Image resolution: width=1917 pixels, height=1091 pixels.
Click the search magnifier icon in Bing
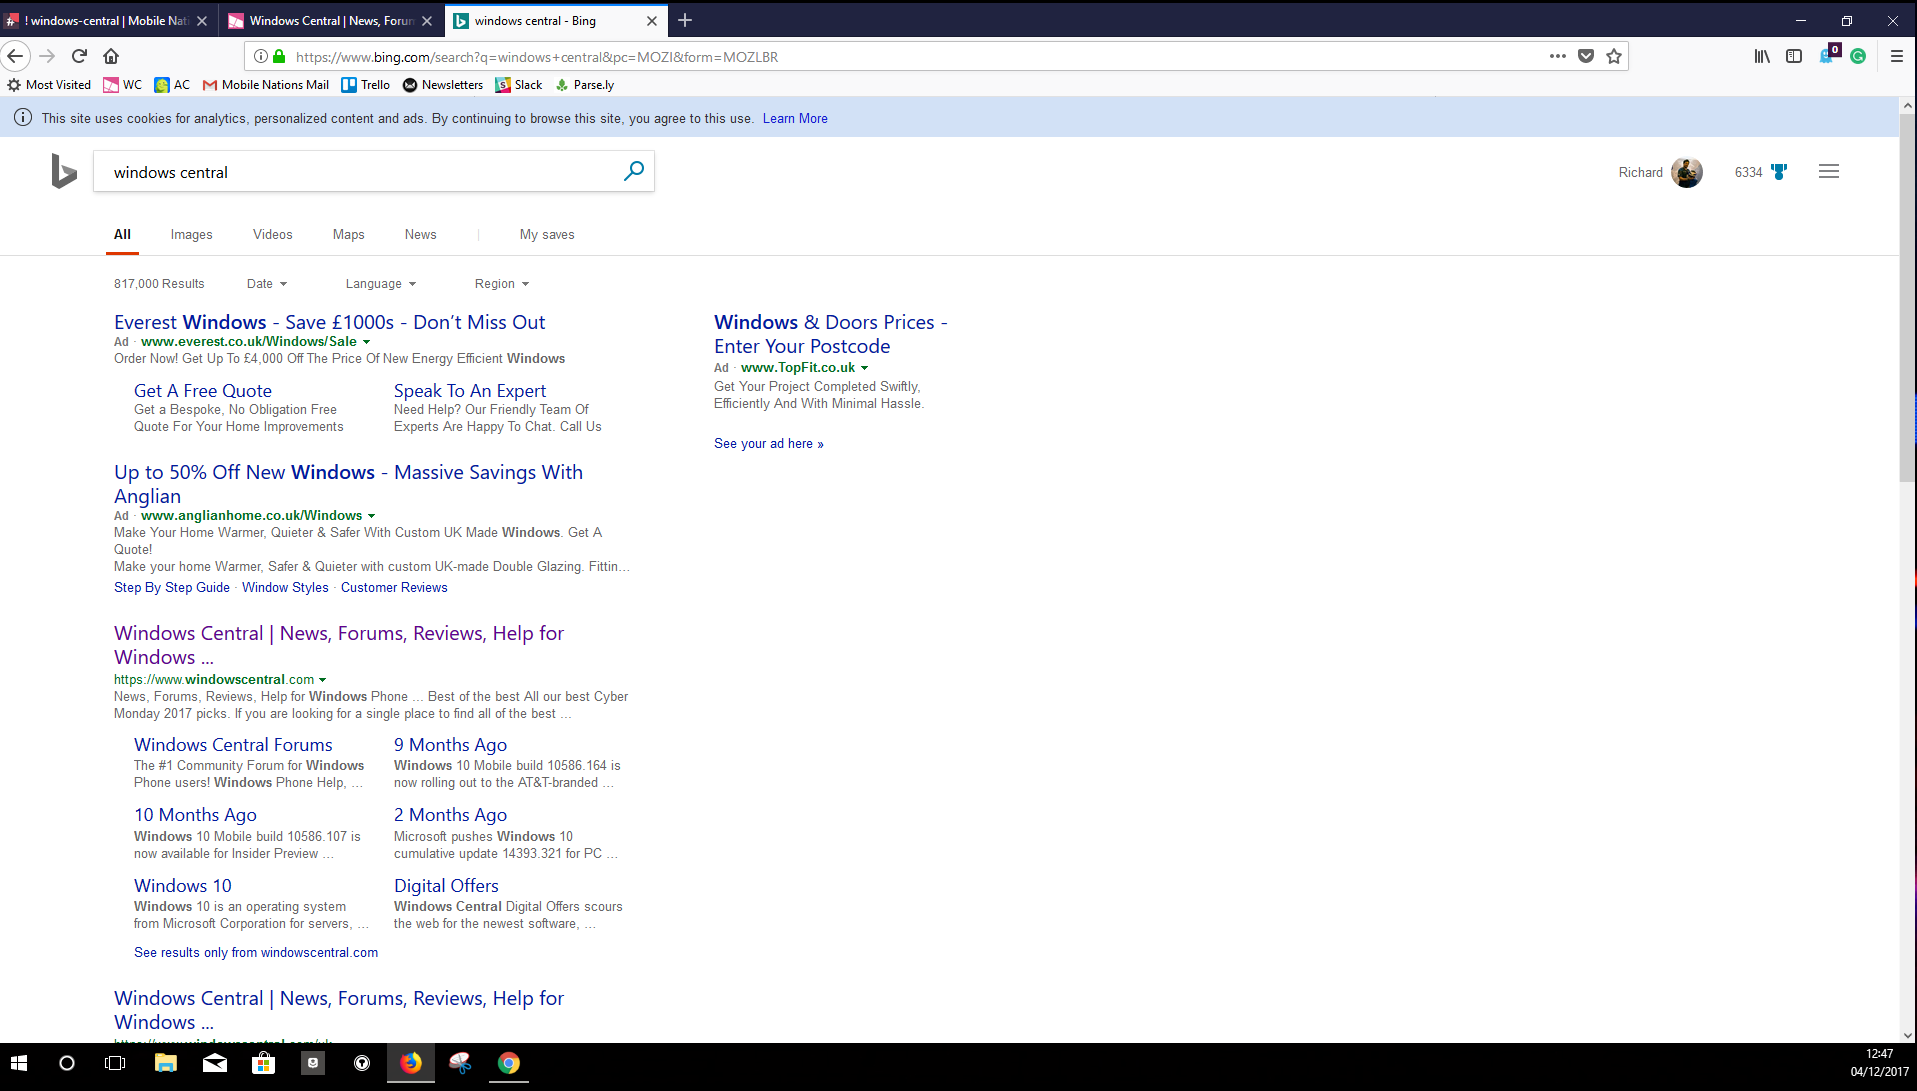tap(633, 171)
